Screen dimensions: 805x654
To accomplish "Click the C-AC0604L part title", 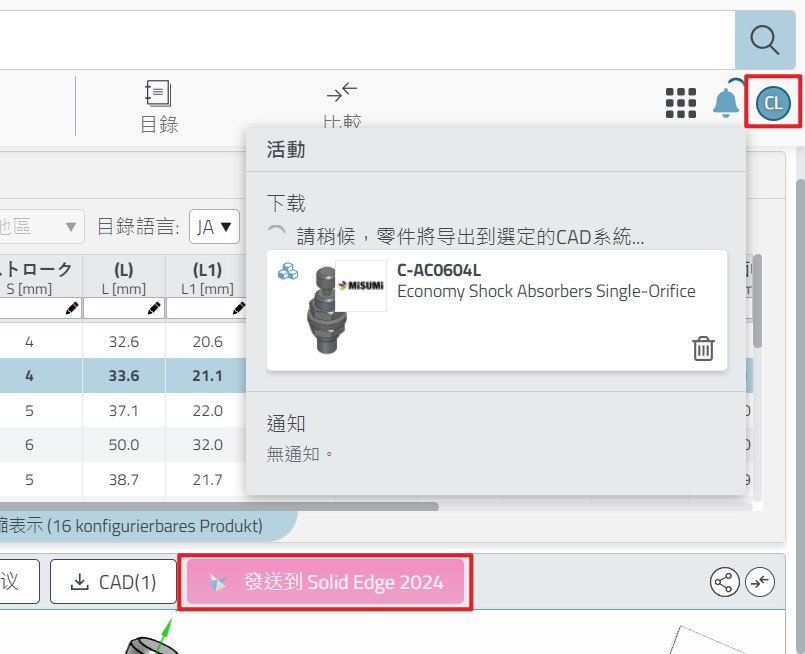I will (x=438, y=270).
